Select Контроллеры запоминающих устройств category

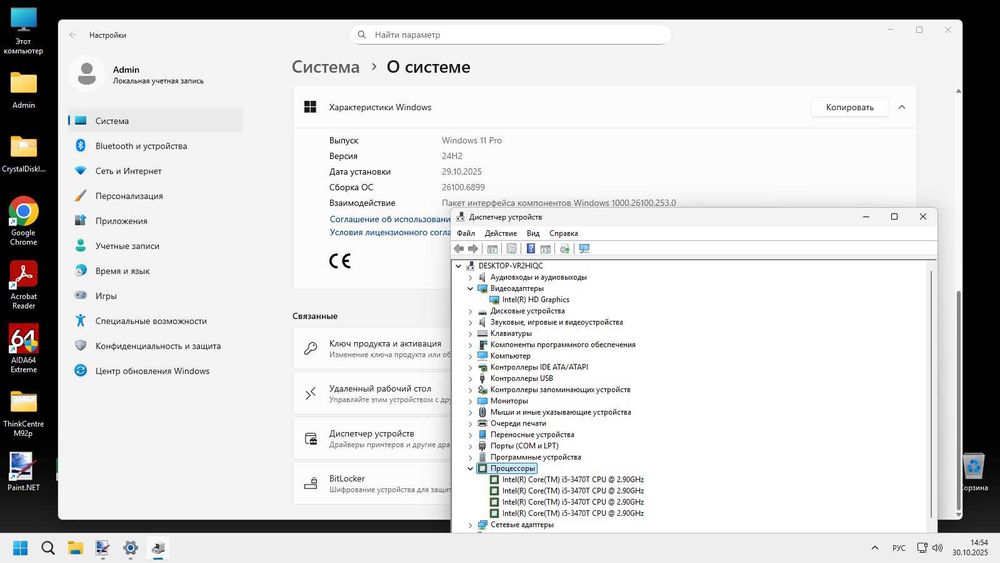tap(560, 390)
